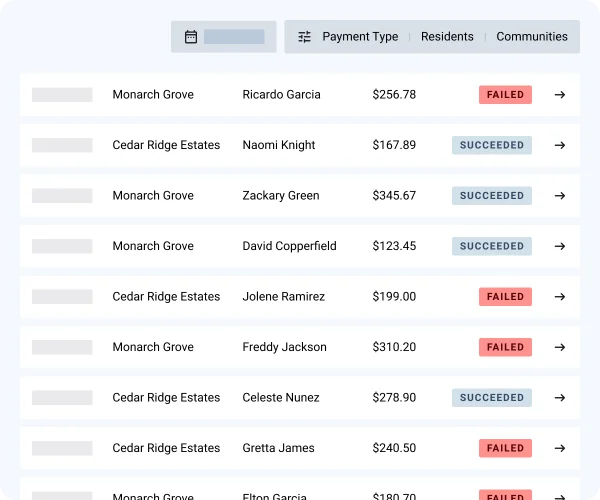The height and width of the screenshot is (500, 600).
Task: Open the date range picker
Action: [233, 37]
